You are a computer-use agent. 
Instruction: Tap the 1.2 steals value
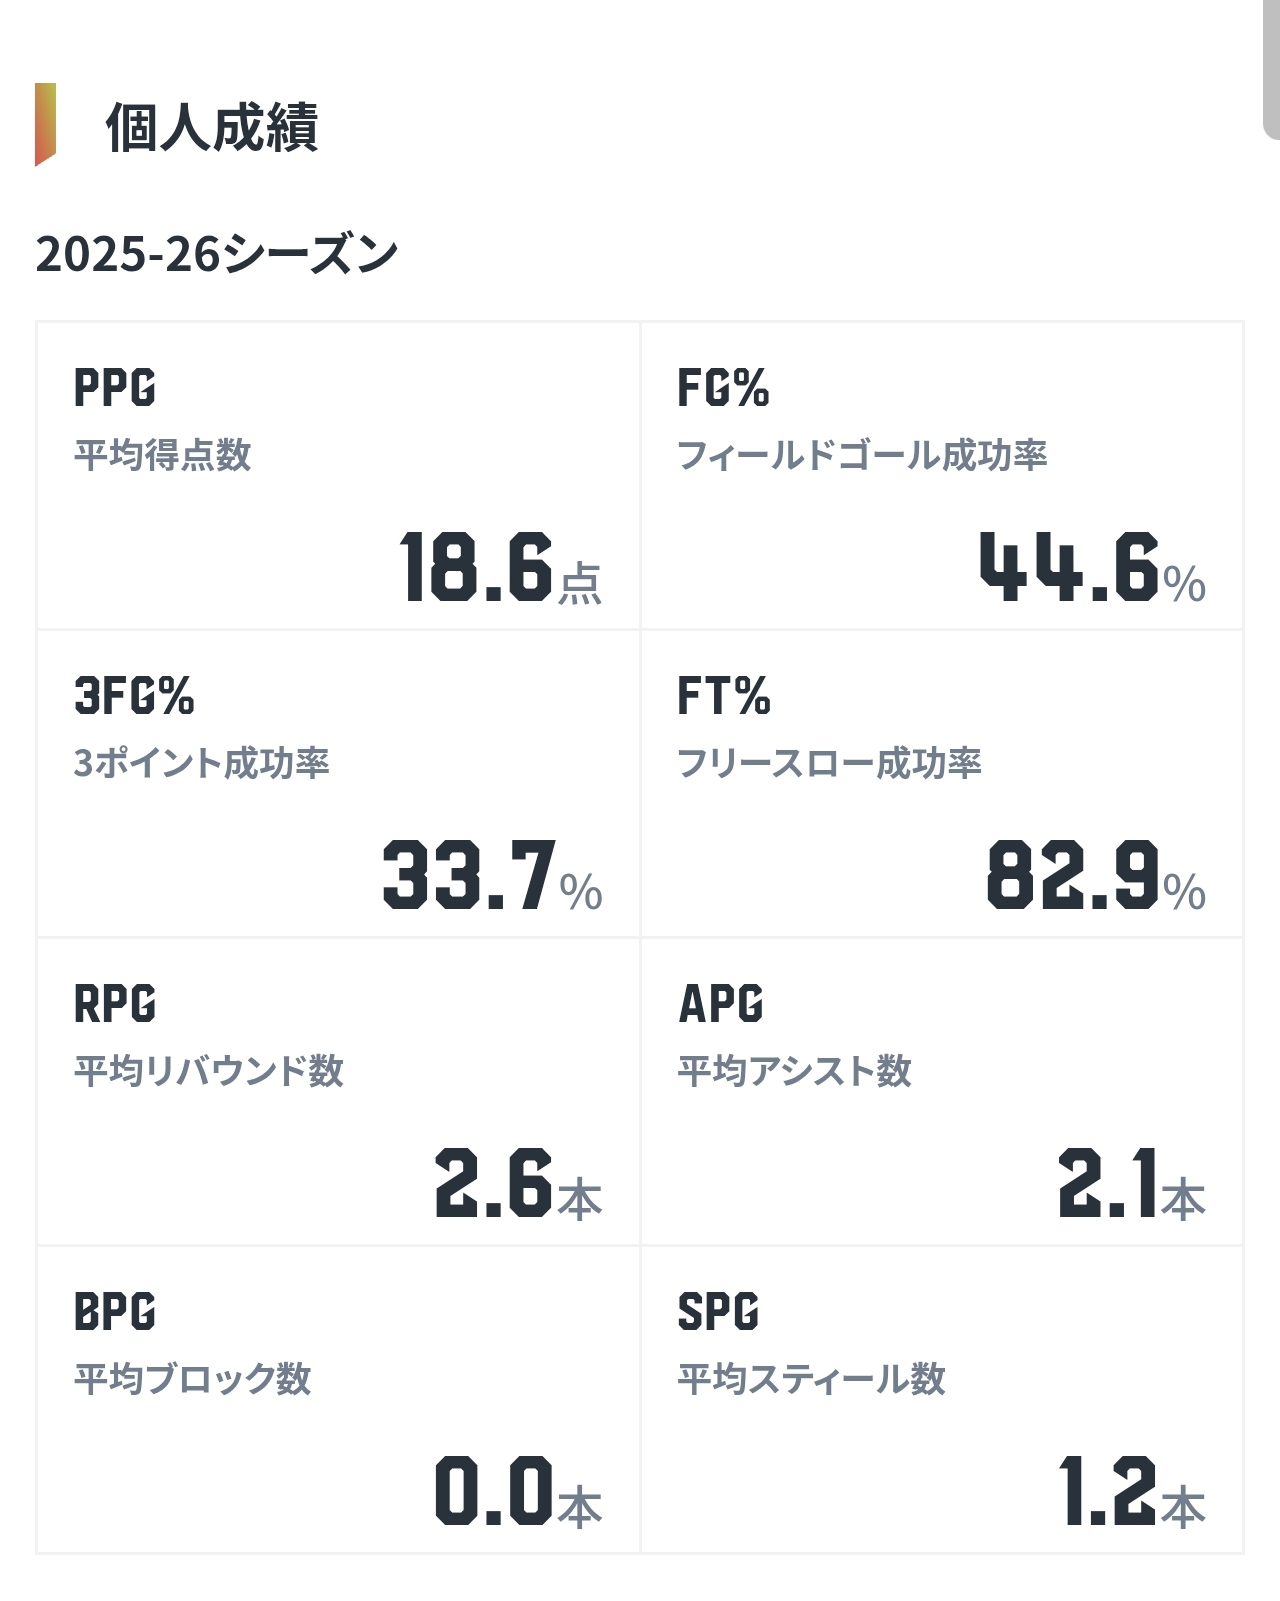click(x=1107, y=1492)
